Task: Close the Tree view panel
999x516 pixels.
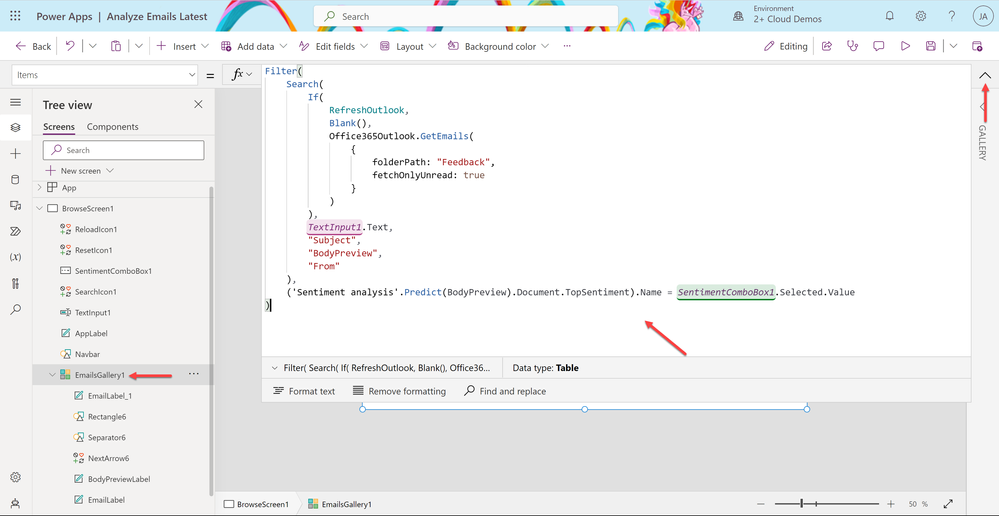Action: tap(198, 104)
